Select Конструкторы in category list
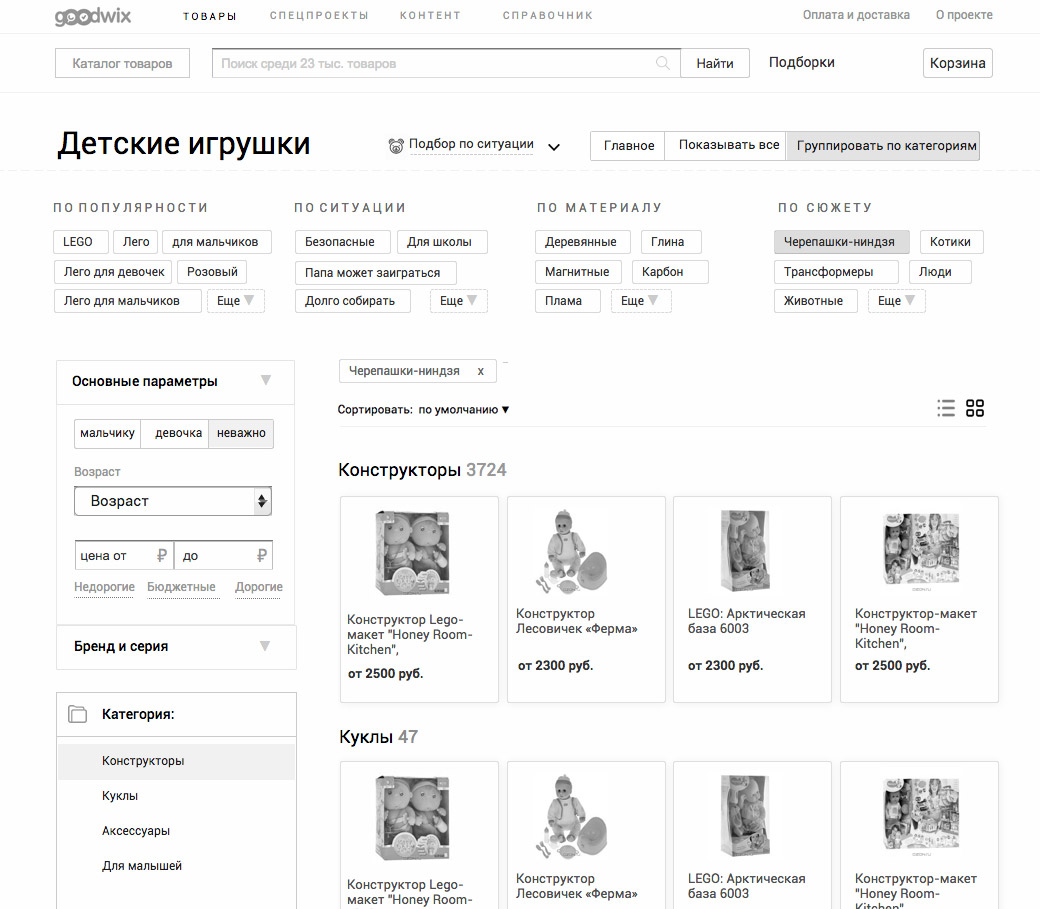1040x909 pixels. [x=176, y=761]
